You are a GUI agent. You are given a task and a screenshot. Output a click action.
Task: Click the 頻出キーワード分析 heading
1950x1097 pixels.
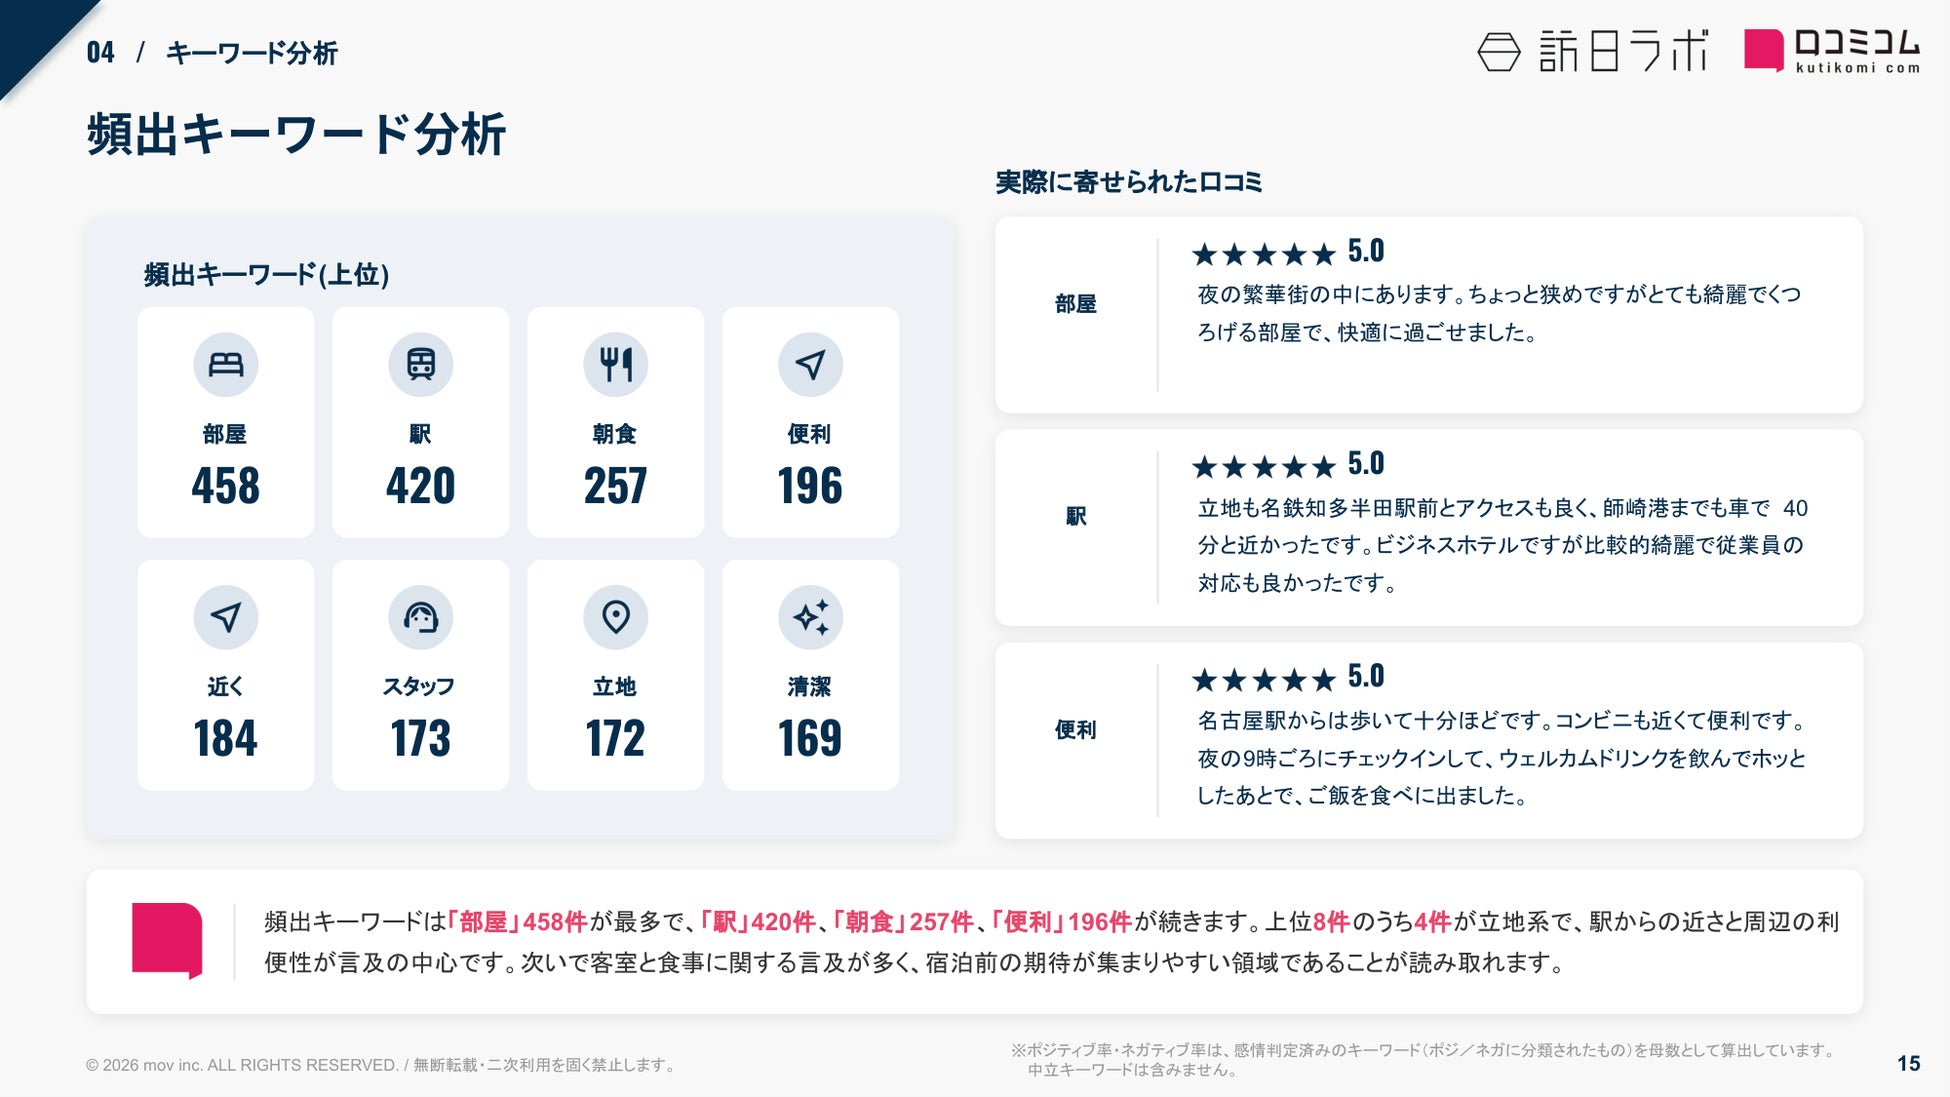(x=296, y=134)
